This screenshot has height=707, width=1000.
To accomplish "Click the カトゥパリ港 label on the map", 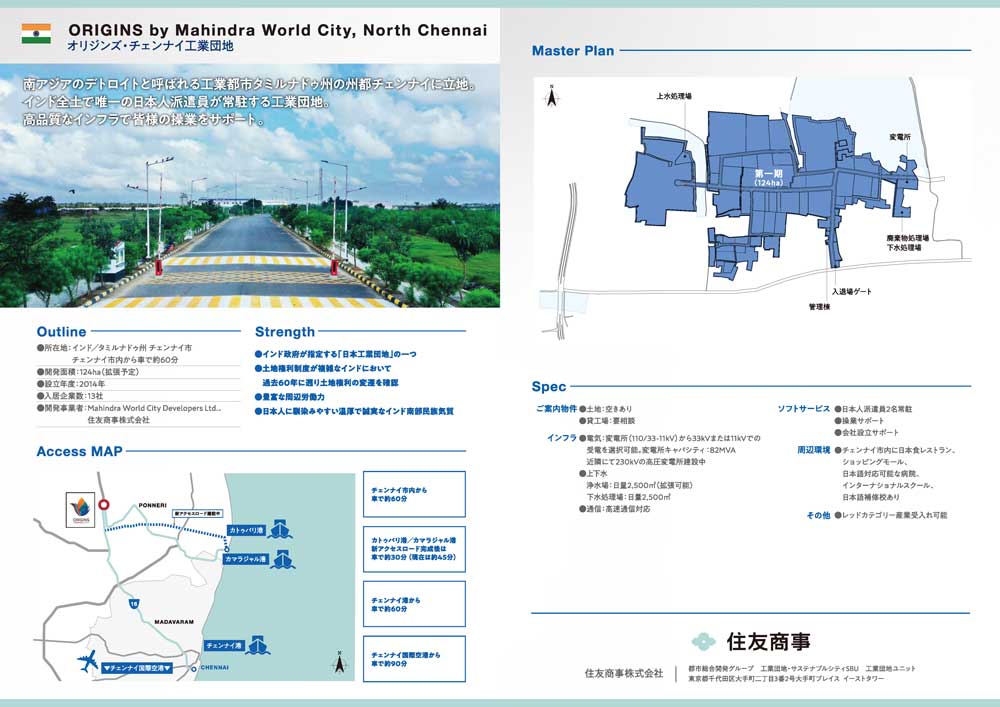I will coord(246,530).
